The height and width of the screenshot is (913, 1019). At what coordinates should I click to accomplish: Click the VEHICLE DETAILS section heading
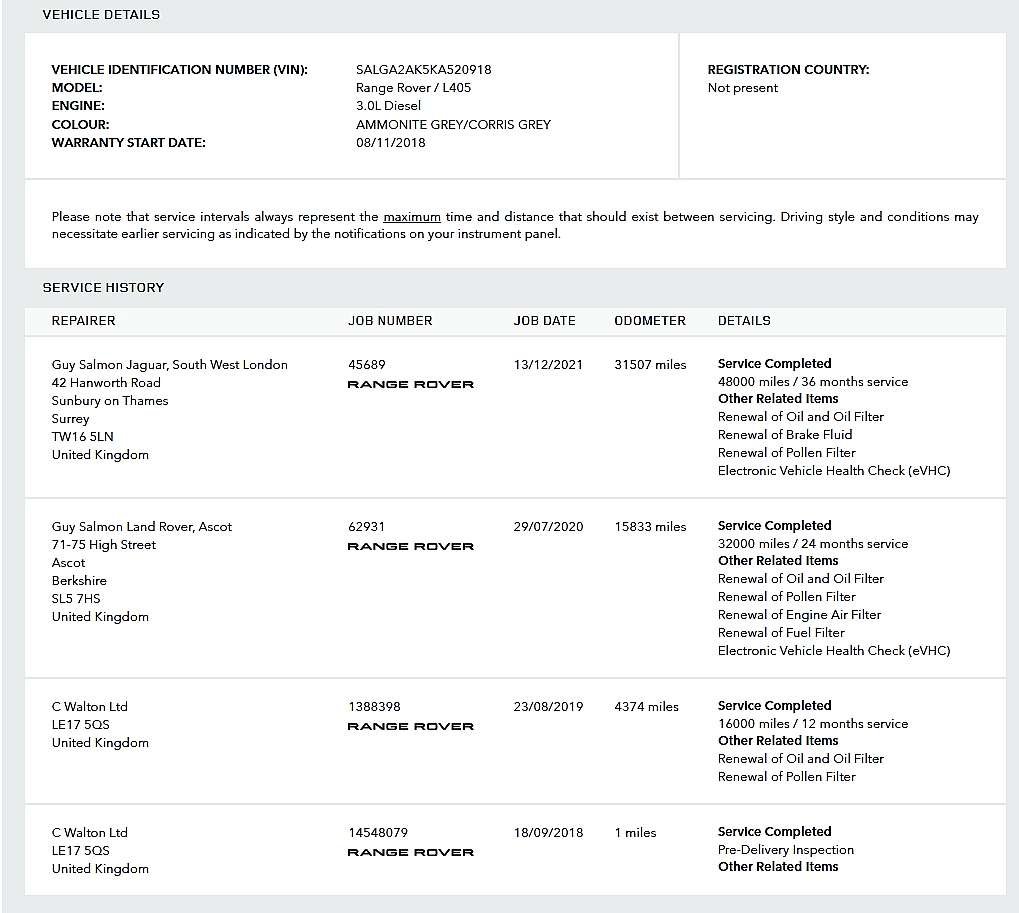[x=101, y=14]
